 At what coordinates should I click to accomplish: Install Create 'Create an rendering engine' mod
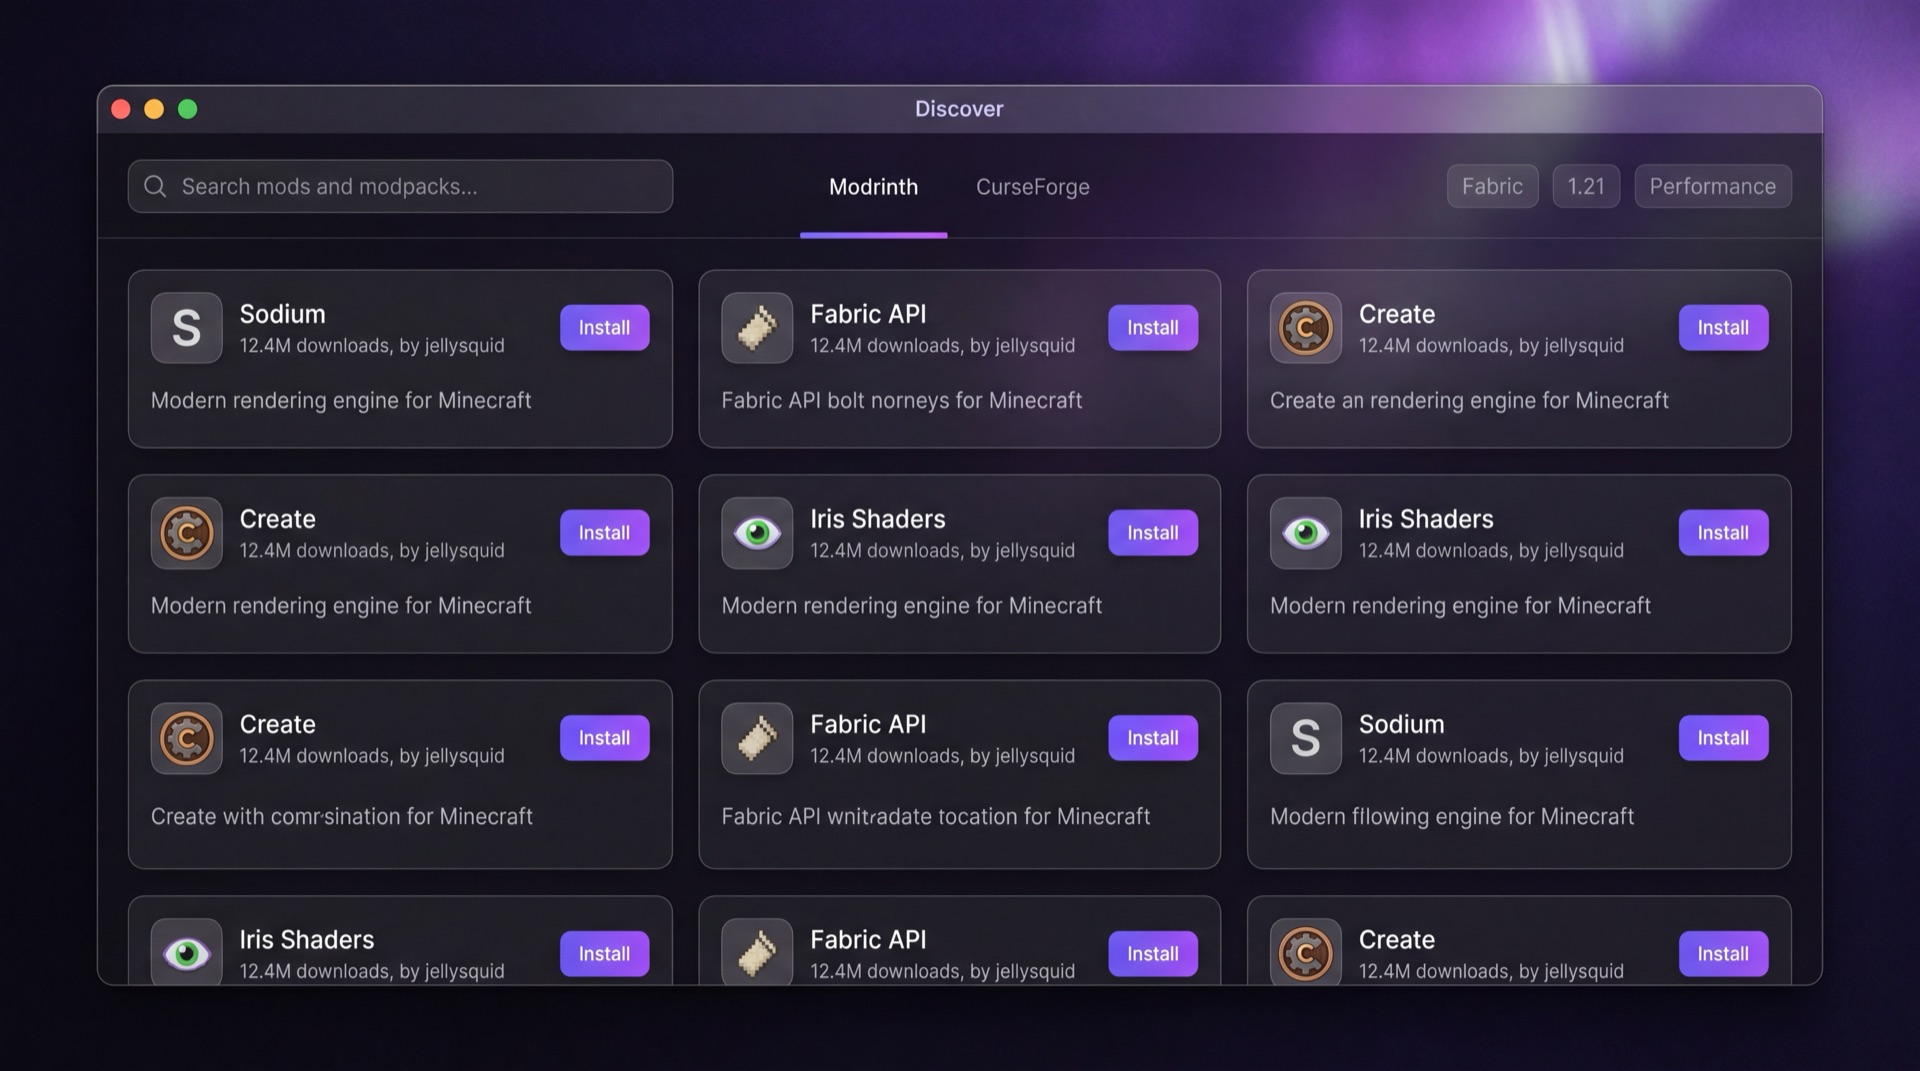(1723, 328)
